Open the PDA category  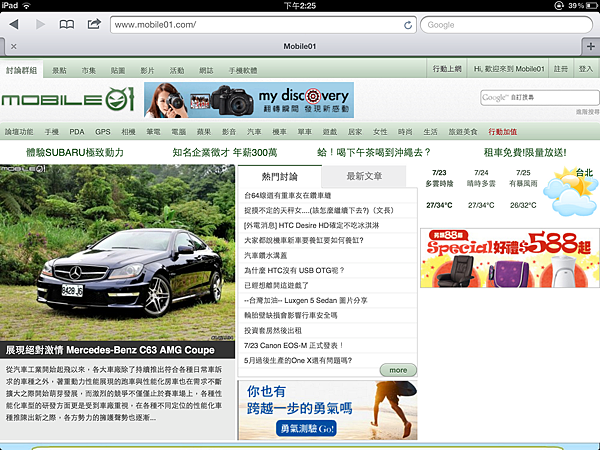click(x=77, y=132)
